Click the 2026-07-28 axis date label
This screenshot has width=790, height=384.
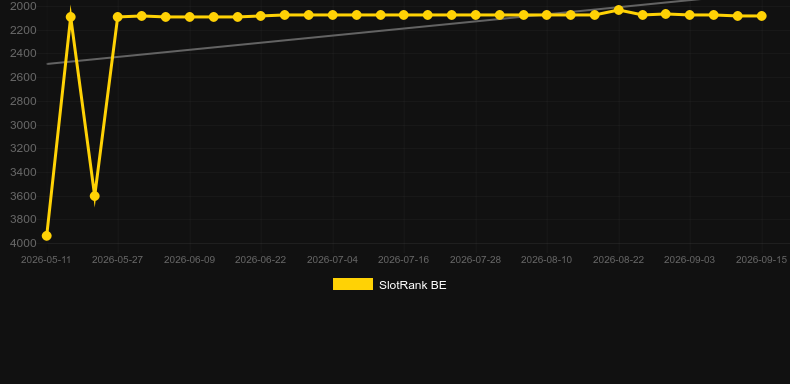pos(476,260)
